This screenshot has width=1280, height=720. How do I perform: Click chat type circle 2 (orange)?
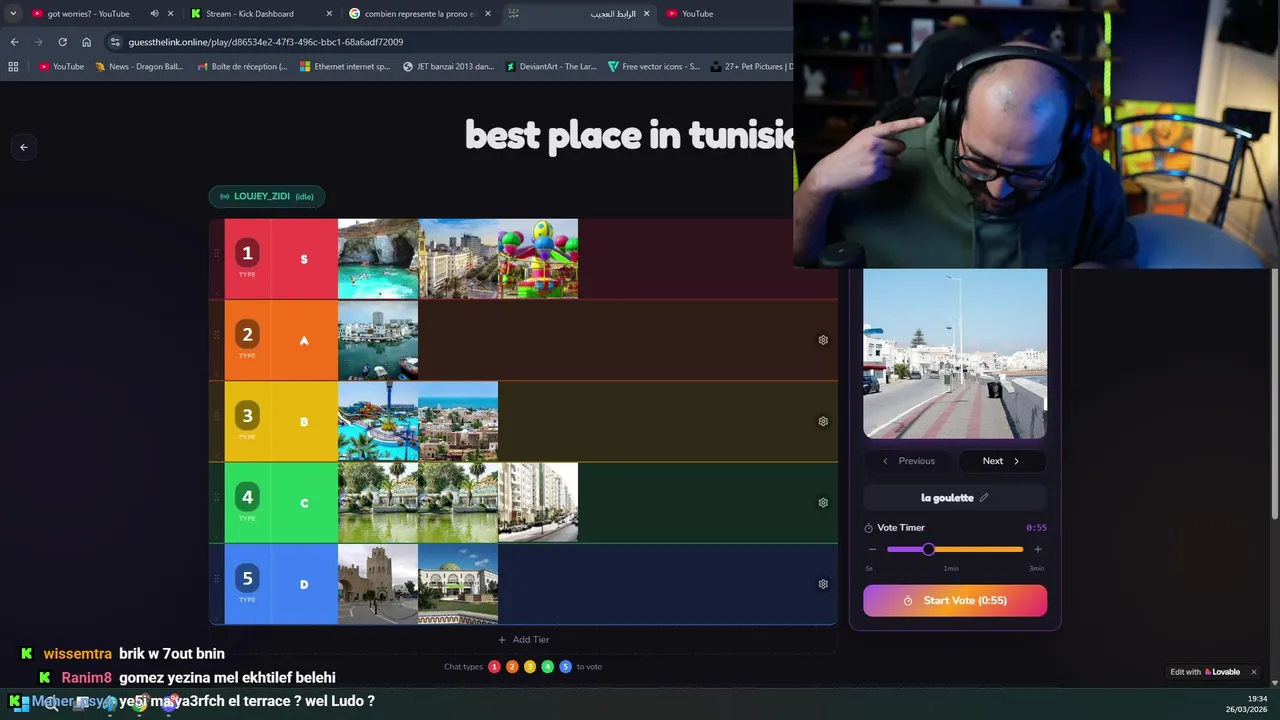[x=512, y=667]
